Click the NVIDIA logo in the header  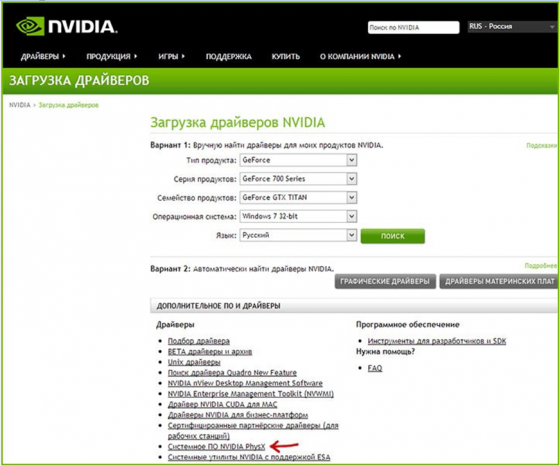click(x=67, y=26)
